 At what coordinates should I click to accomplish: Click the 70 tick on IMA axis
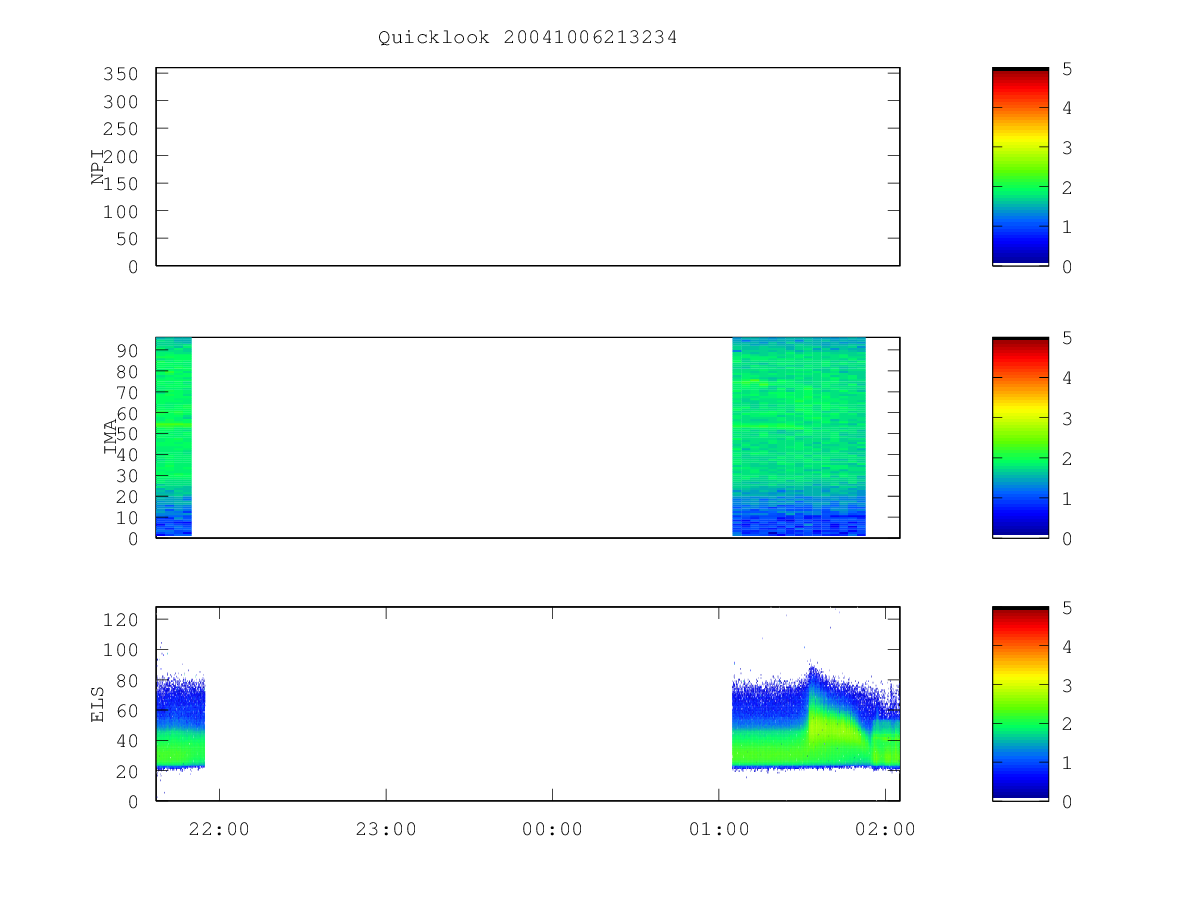128,392
